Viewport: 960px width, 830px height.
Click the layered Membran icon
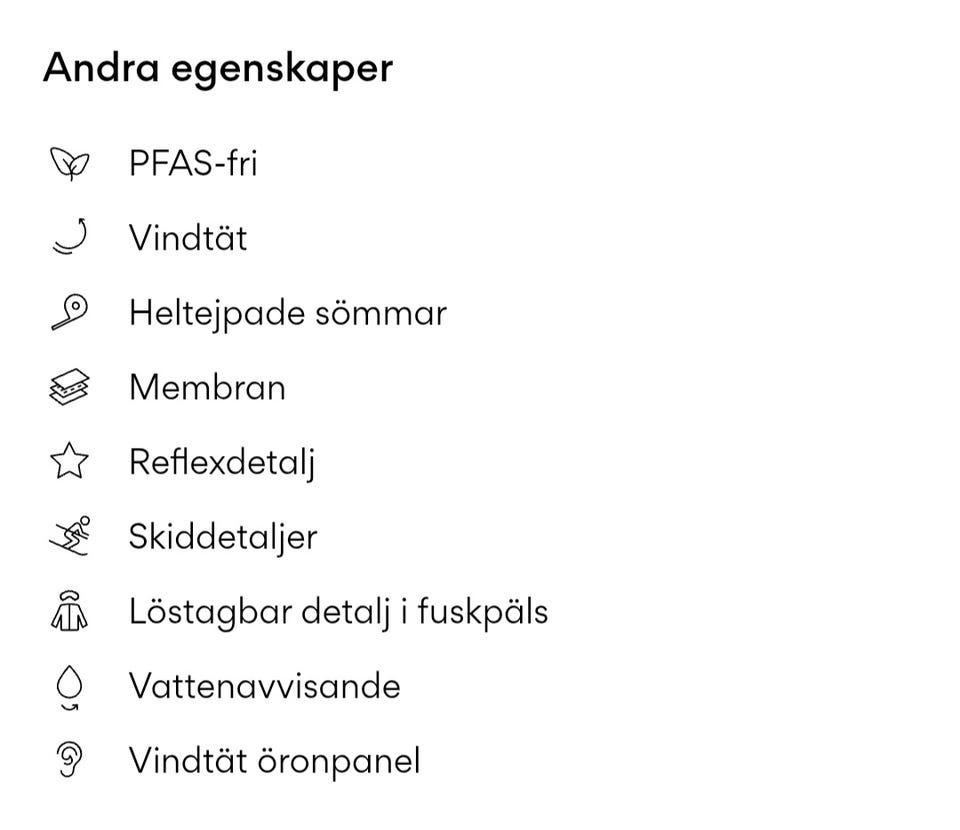click(69, 388)
